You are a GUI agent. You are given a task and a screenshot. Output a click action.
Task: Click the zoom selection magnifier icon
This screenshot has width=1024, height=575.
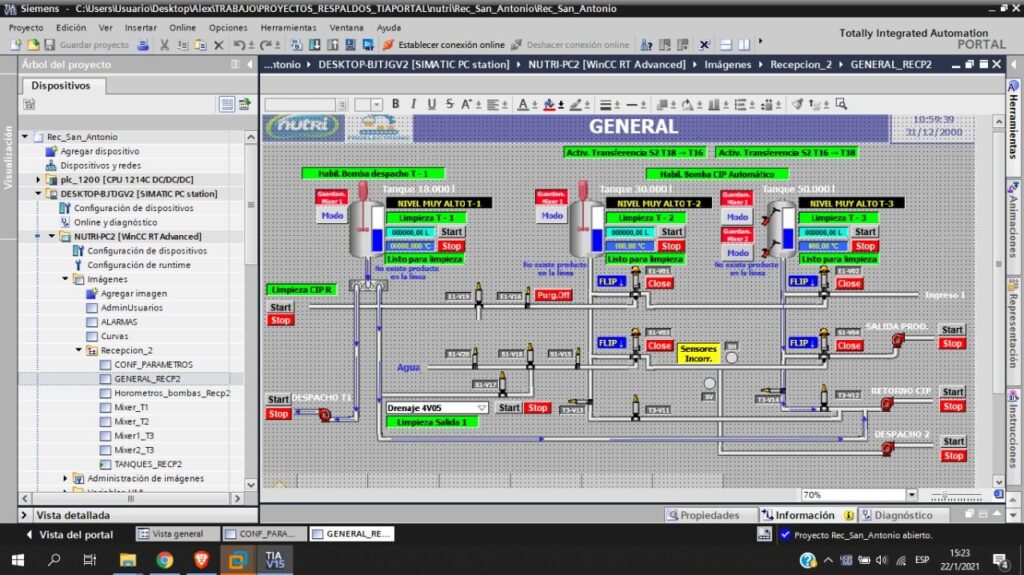(x=841, y=104)
